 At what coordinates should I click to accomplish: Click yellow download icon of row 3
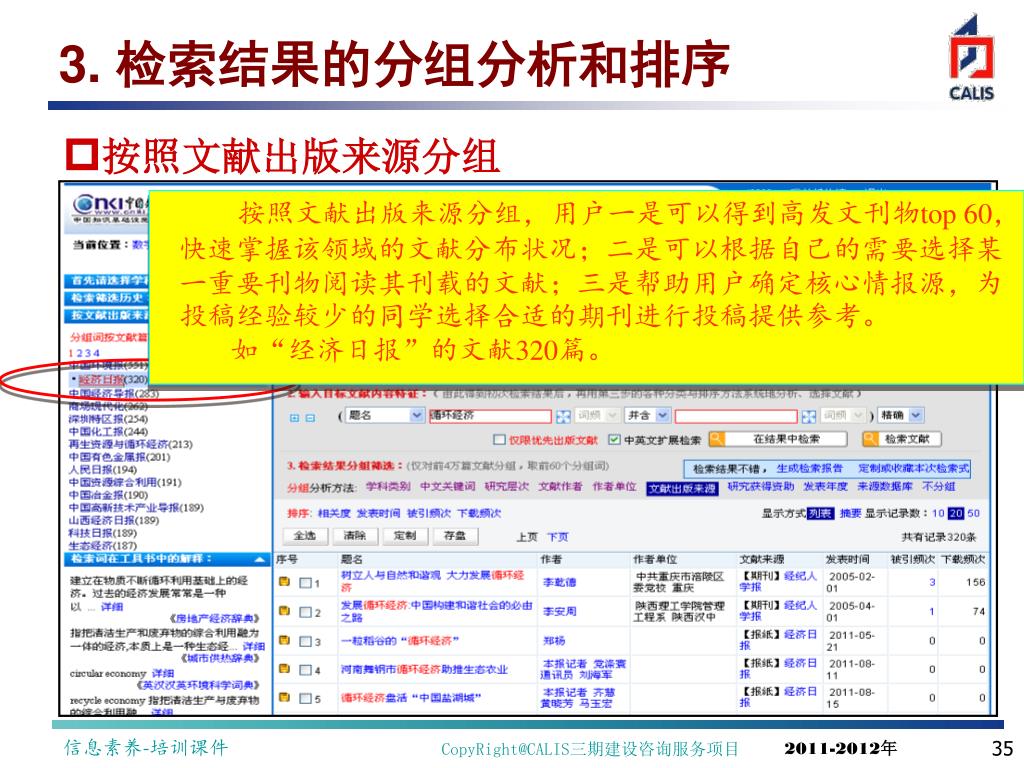(x=284, y=640)
